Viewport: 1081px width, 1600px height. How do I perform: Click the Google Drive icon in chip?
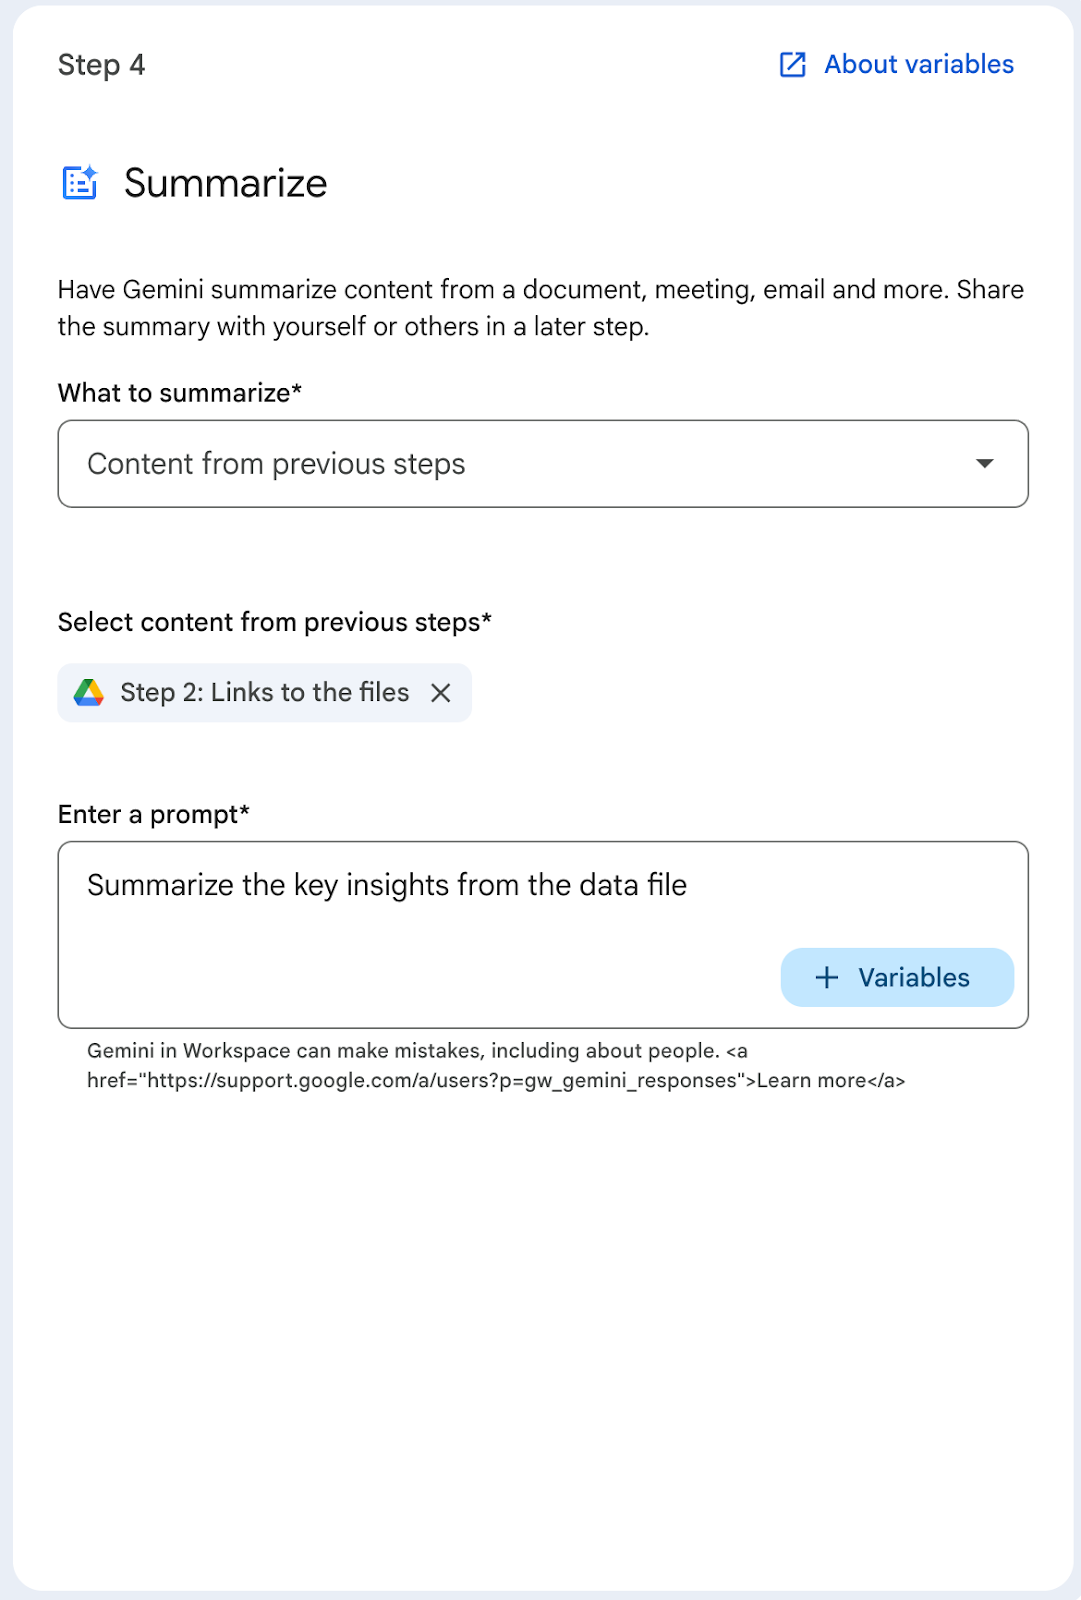[89, 692]
